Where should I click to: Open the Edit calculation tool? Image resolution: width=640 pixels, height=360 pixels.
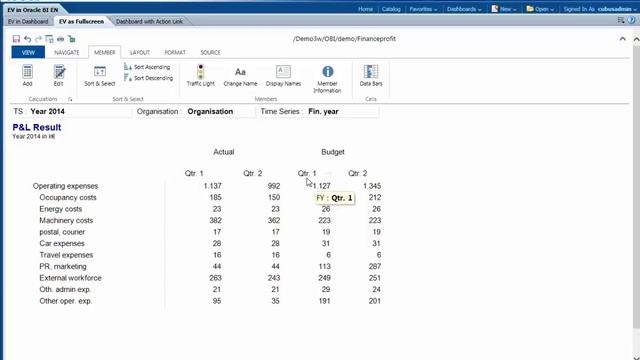tap(59, 76)
